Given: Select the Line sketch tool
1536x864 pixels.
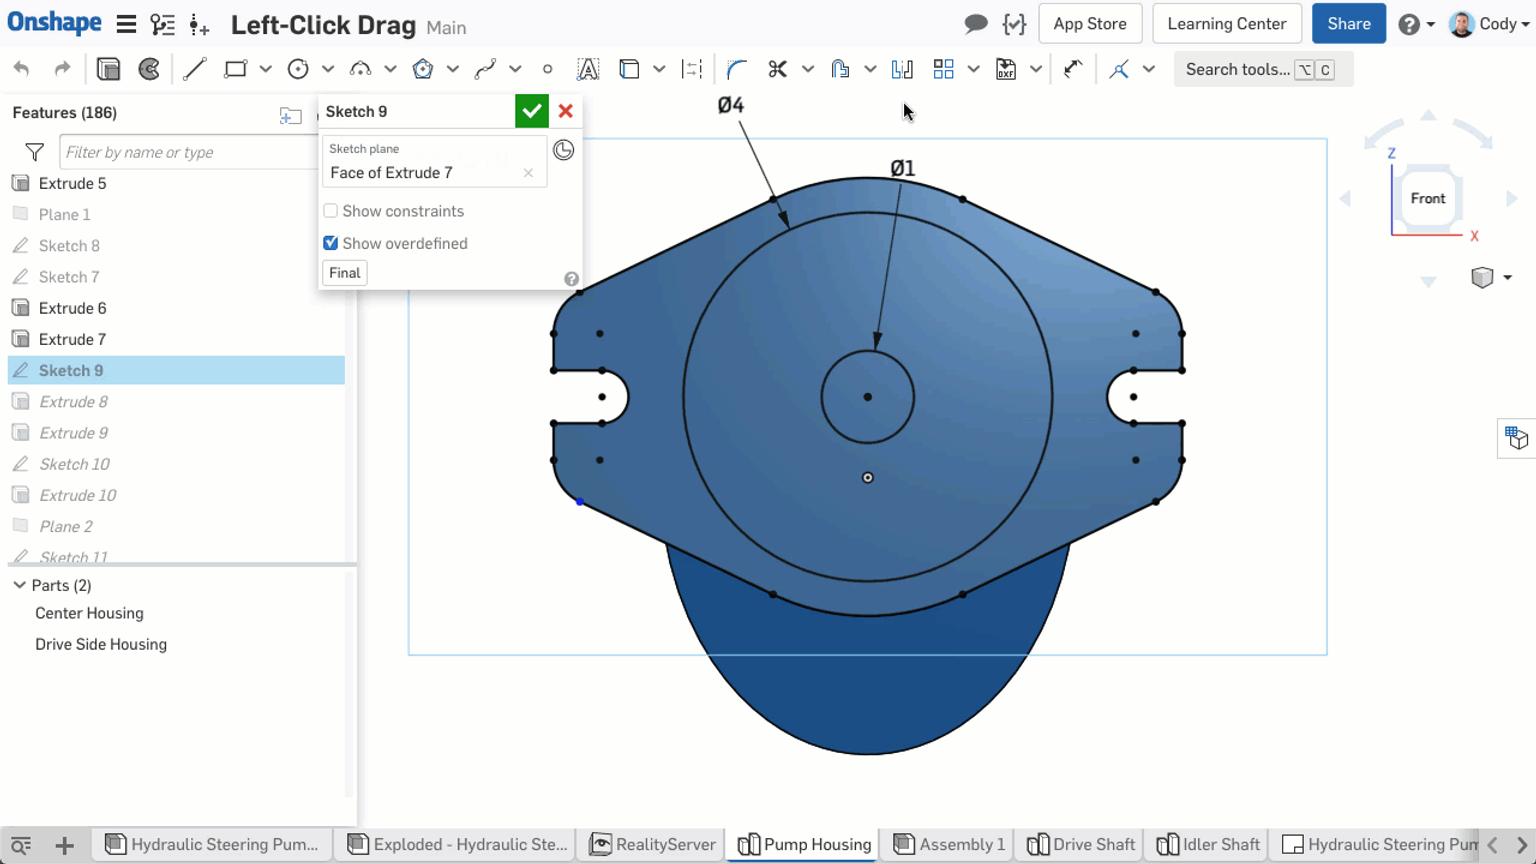Looking at the screenshot, I should click(195, 68).
